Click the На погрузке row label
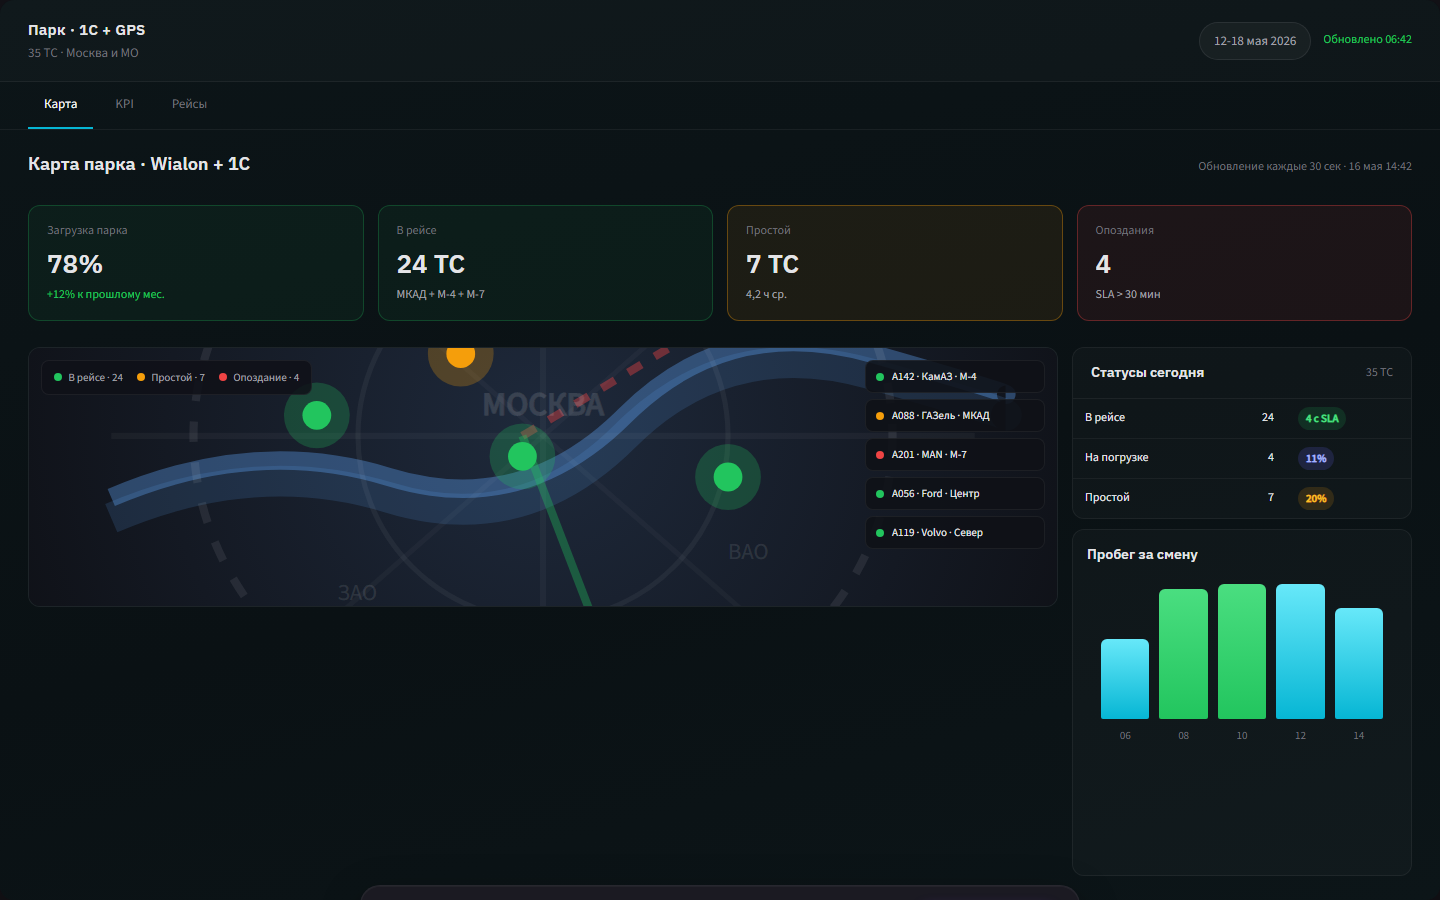The width and height of the screenshot is (1440, 900). click(x=1117, y=458)
